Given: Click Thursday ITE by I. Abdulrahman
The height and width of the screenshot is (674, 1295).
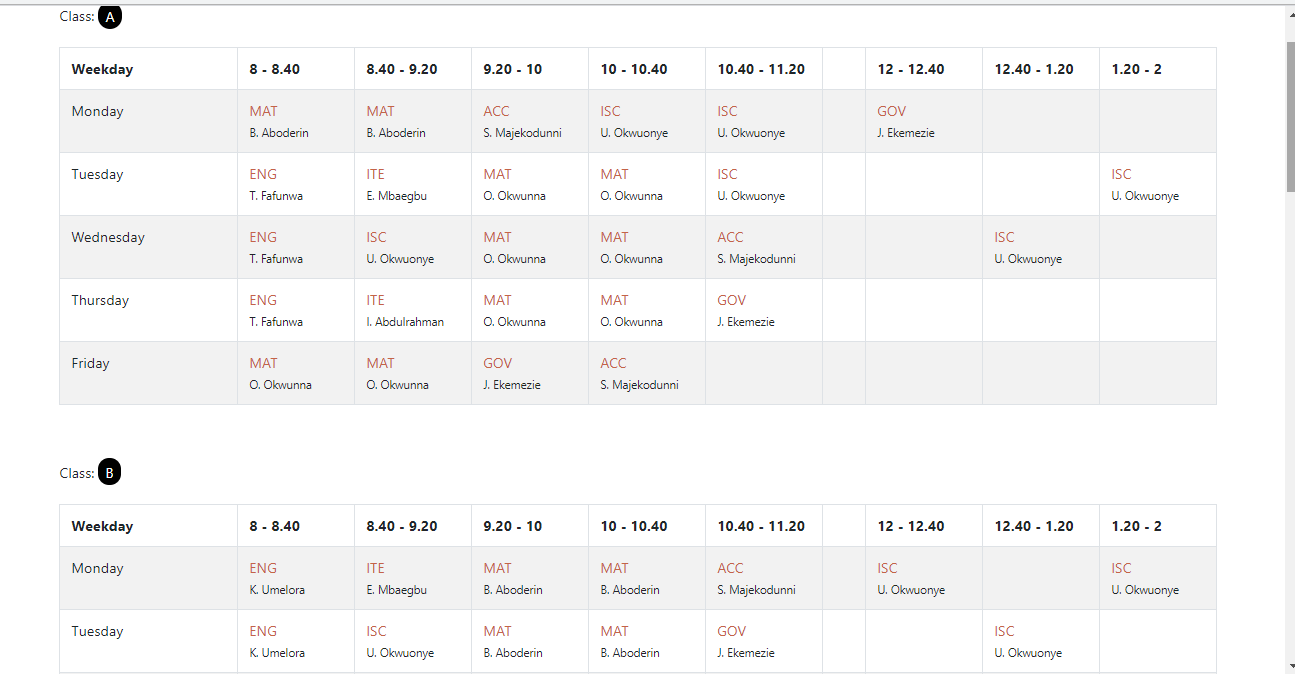Looking at the screenshot, I should 412,310.
